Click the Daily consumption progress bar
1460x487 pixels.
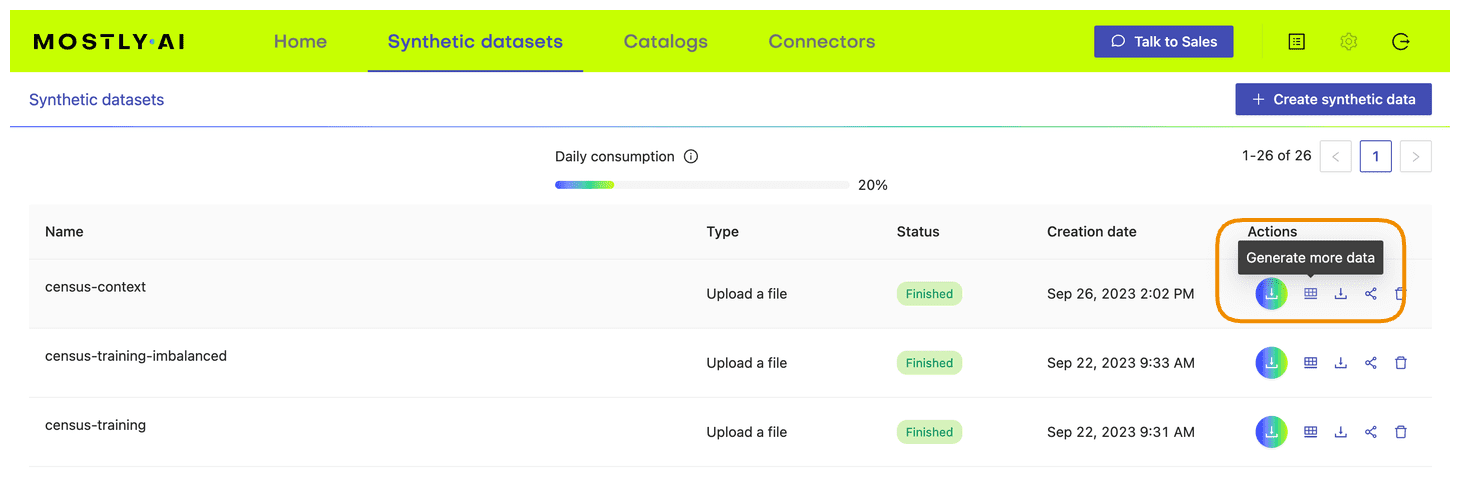[x=701, y=185]
